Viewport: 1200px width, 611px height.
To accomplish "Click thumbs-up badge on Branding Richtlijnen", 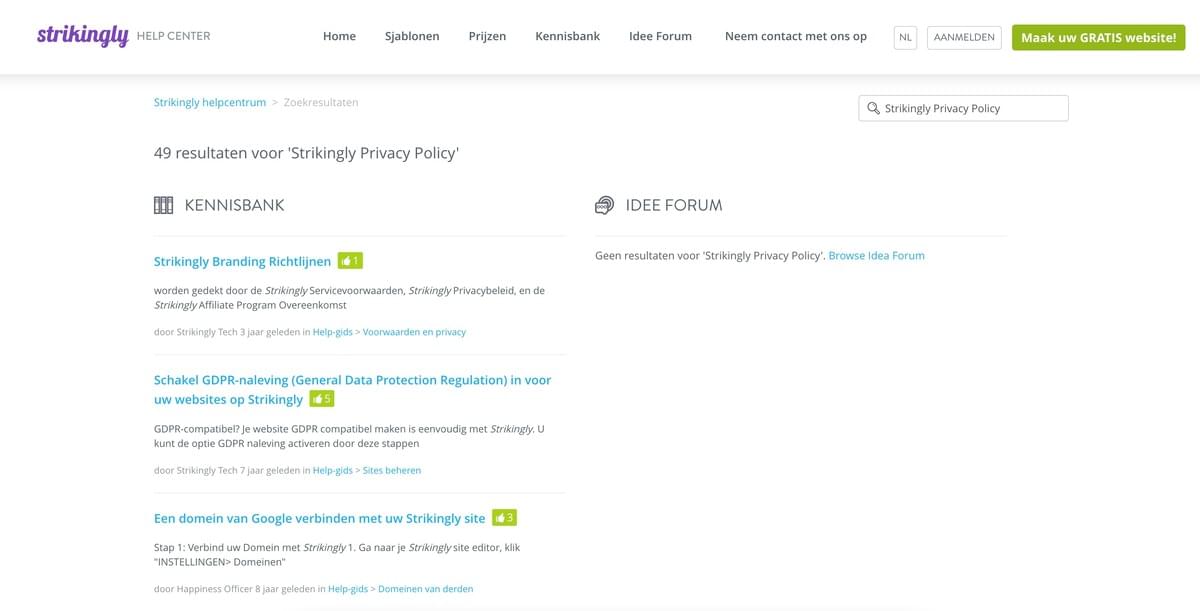I will (349, 261).
